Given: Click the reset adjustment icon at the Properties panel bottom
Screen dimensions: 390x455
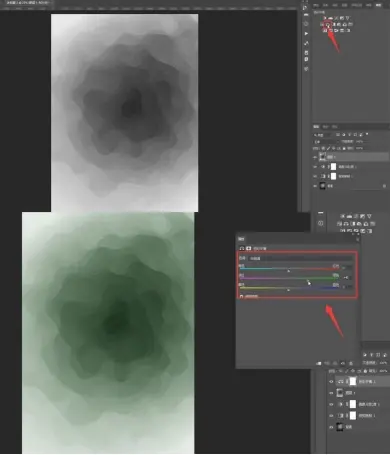Looking at the screenshot, I should pos(335,363).
